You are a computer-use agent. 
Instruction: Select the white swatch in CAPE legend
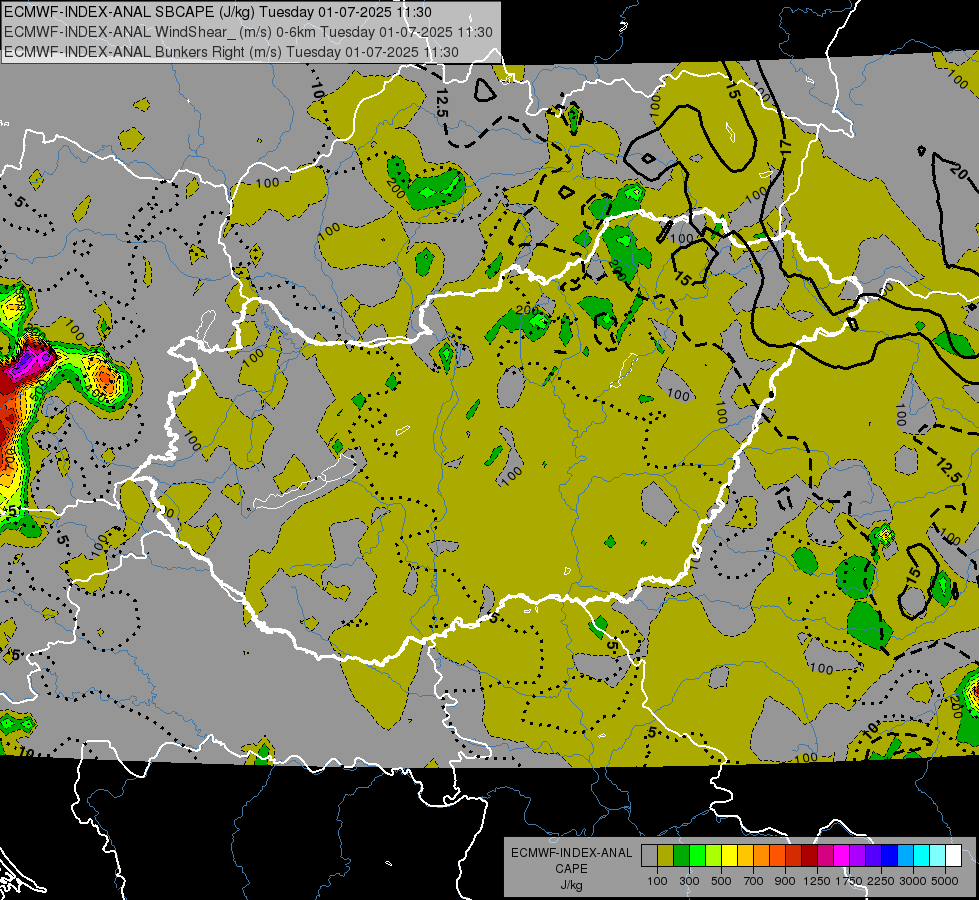(953, 856)
